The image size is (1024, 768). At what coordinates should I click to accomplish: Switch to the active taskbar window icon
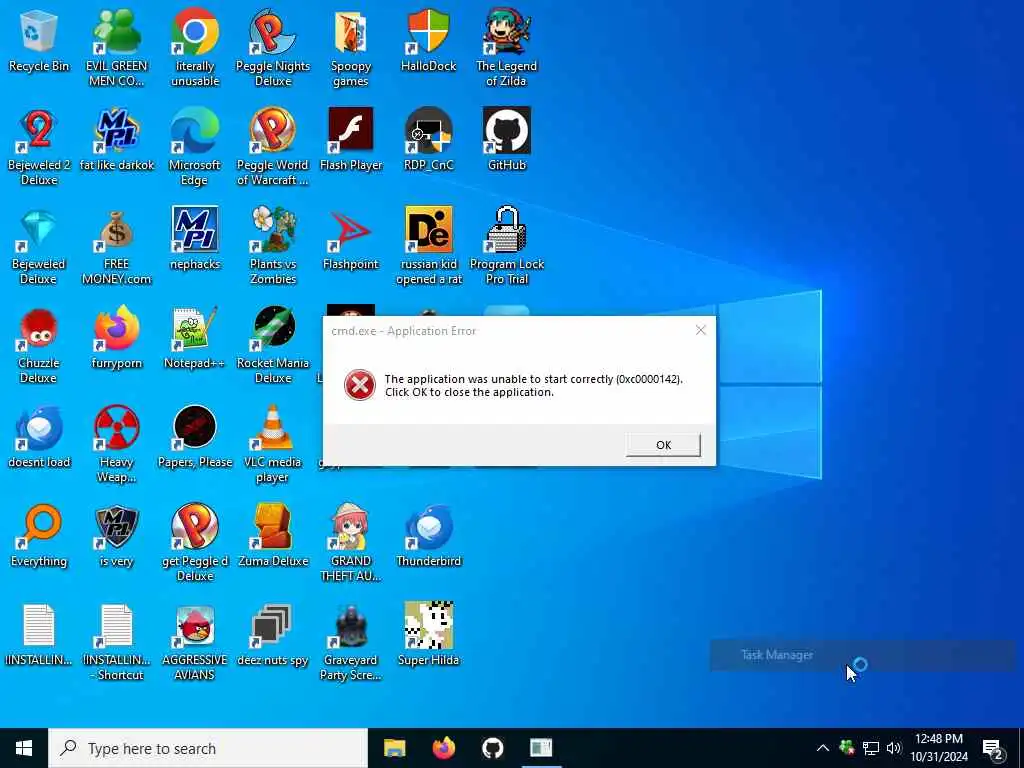tap(541, 748)
